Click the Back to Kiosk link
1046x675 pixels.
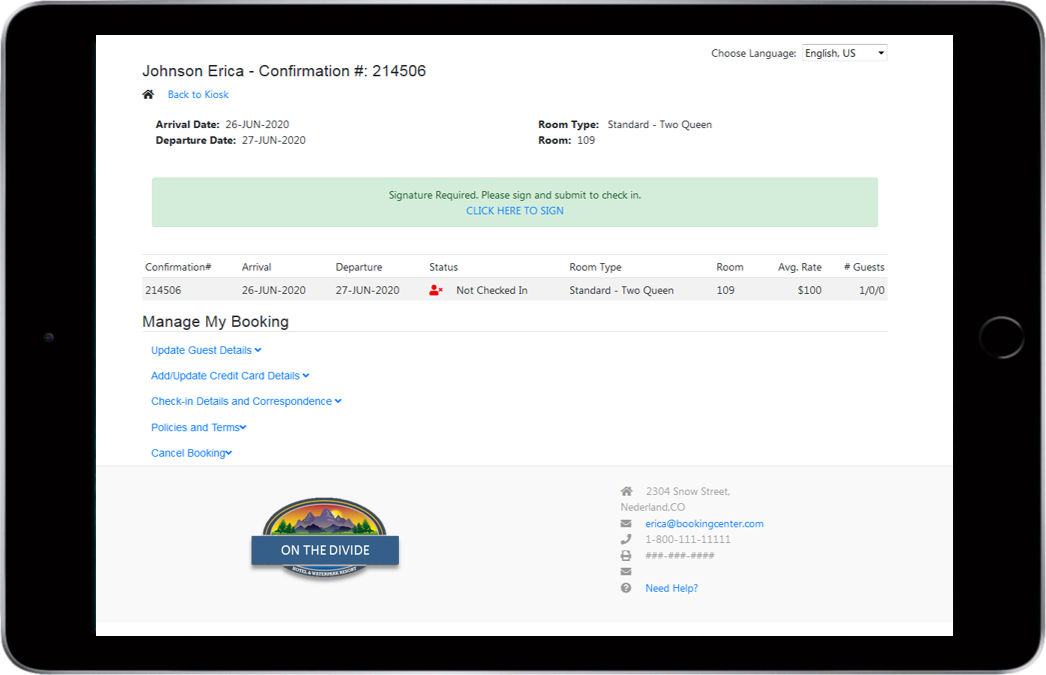tap(198, 95)
